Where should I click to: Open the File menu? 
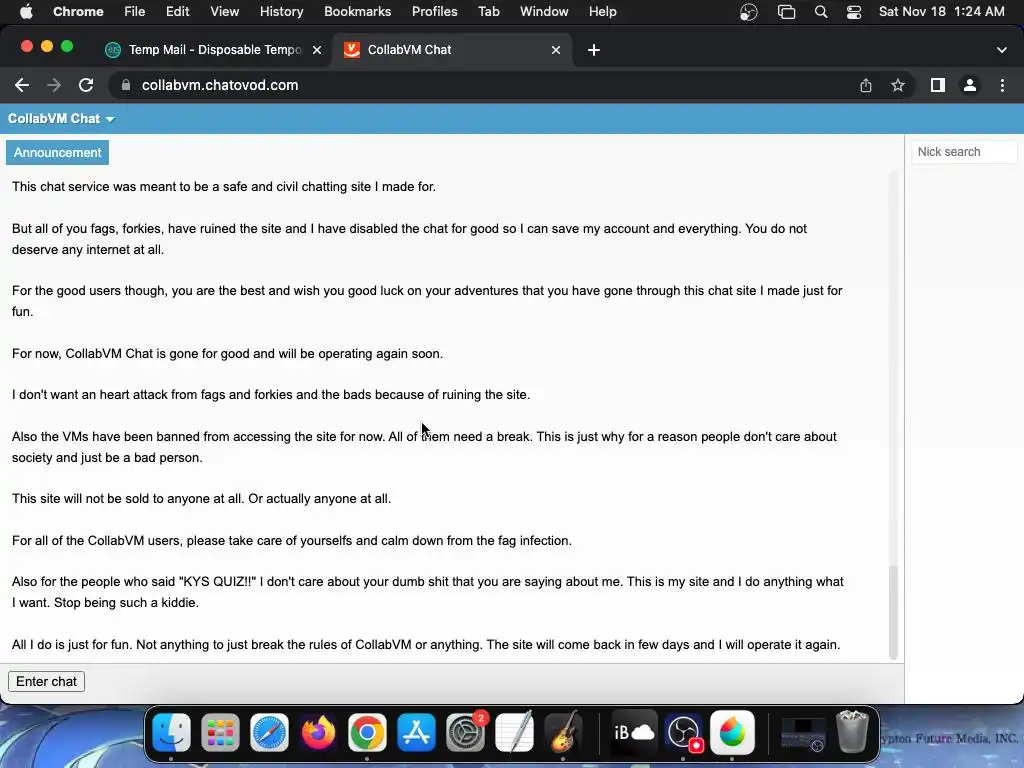(135, 11)
